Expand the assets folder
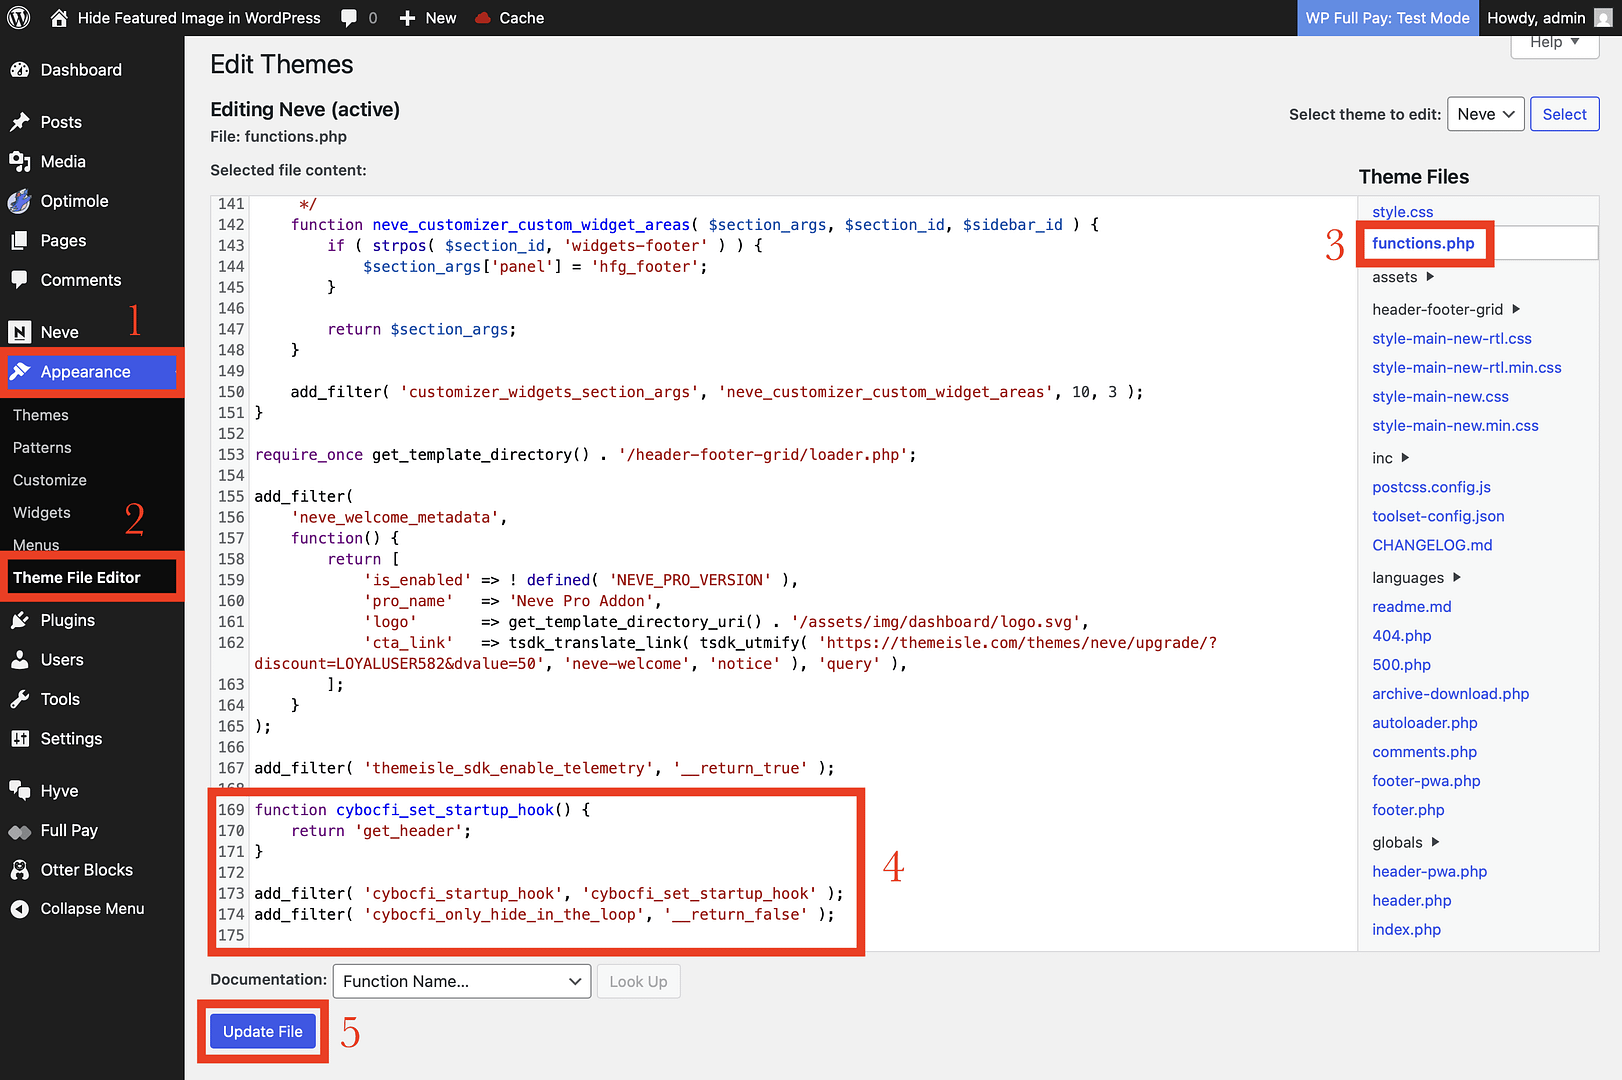The image size is (1622, 1080). pos(1402,277)
